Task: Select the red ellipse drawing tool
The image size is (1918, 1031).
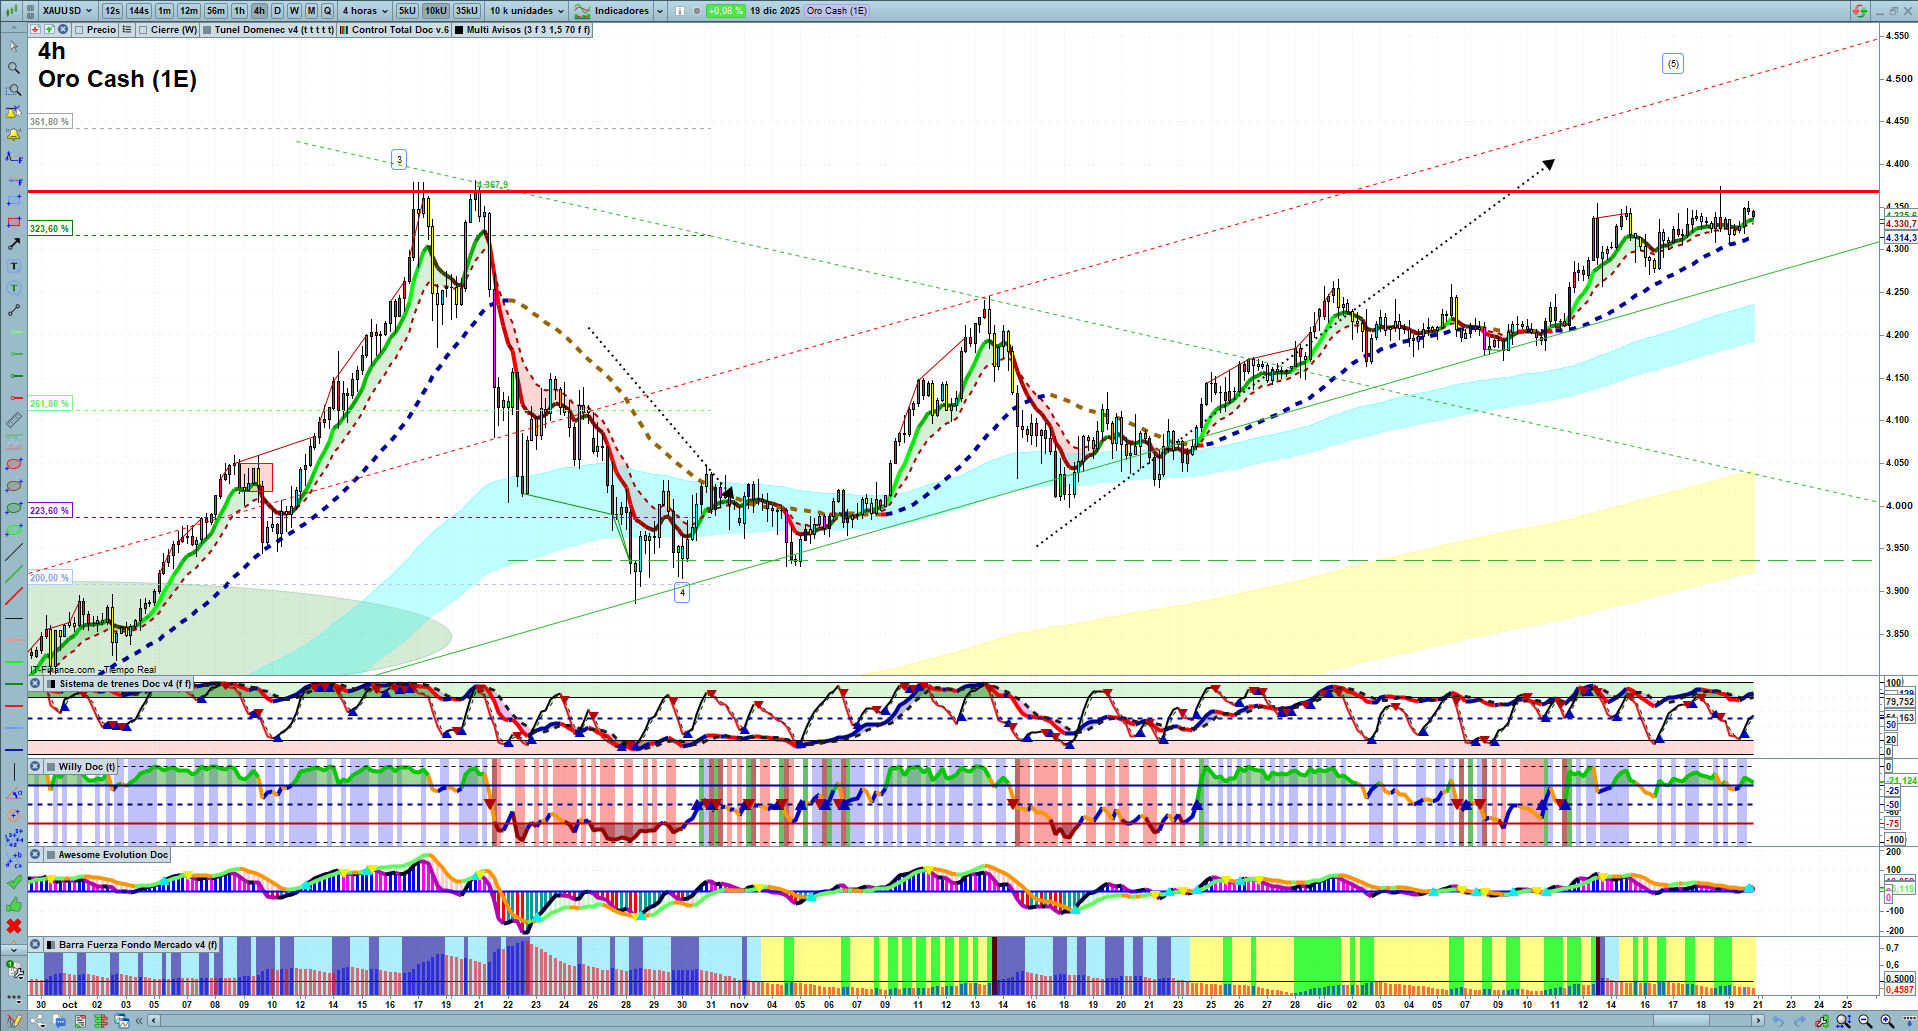Action: (x=14, y=464)
